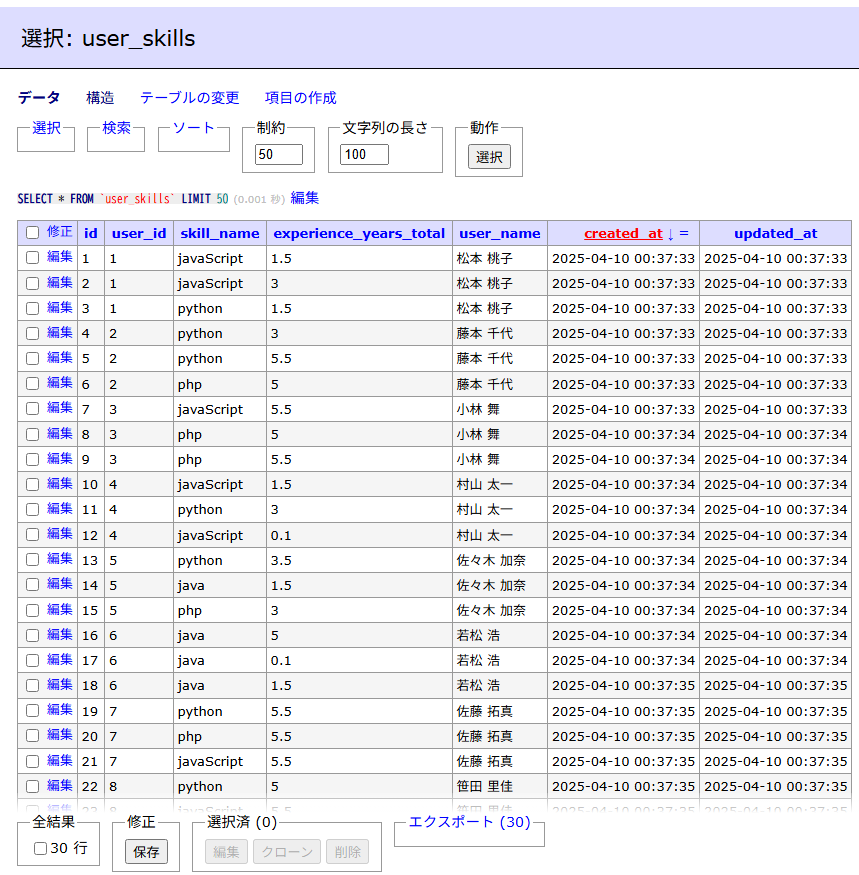859x875 pixels.
Task: Check the checkbox for row id 16
Action: tap(32, 635)
